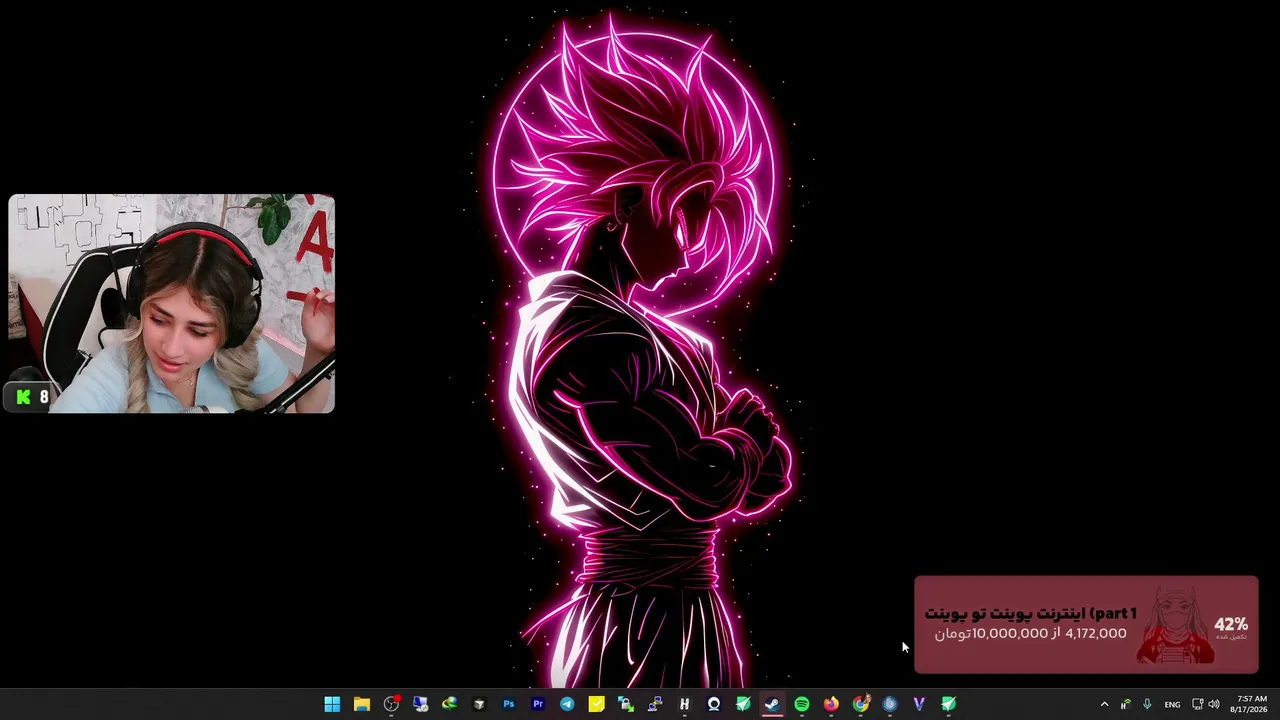Open the taskbar icon with the red notification dot
This screenshot has width=1280, height=720.
(x=391, y=704)
